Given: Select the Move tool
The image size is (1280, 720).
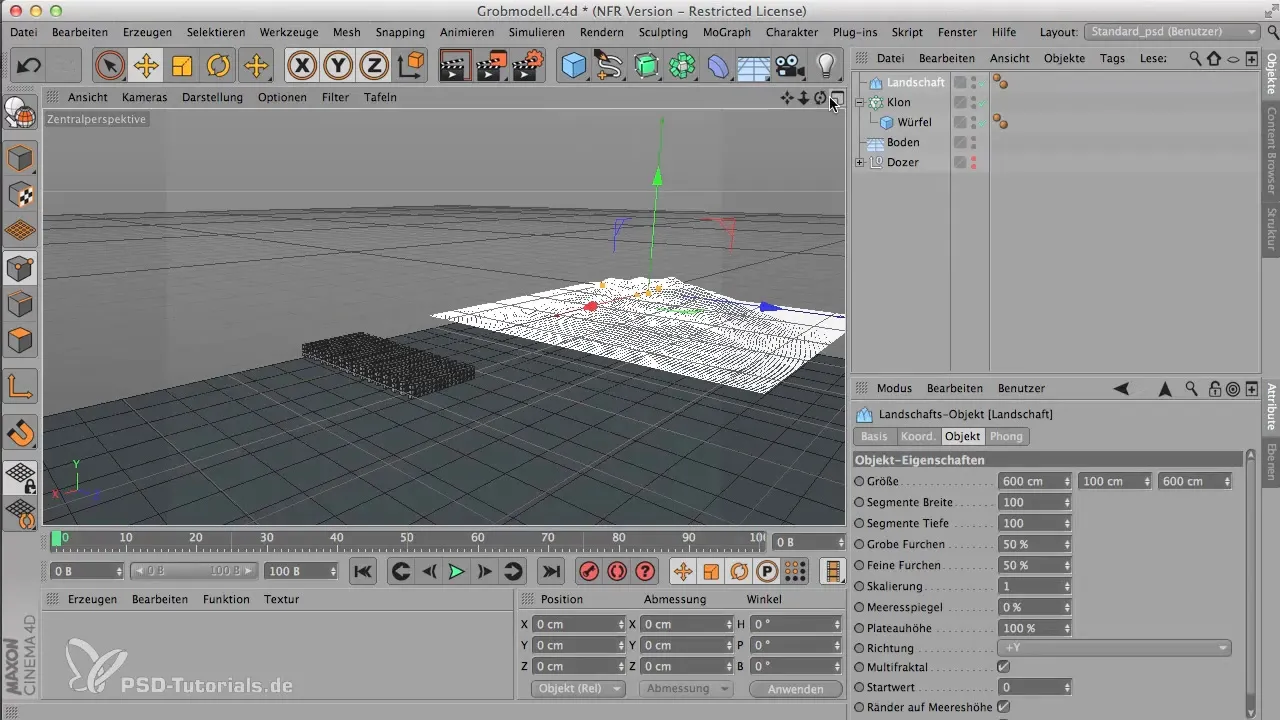Looking at the screenshot, I should [146, 66].
